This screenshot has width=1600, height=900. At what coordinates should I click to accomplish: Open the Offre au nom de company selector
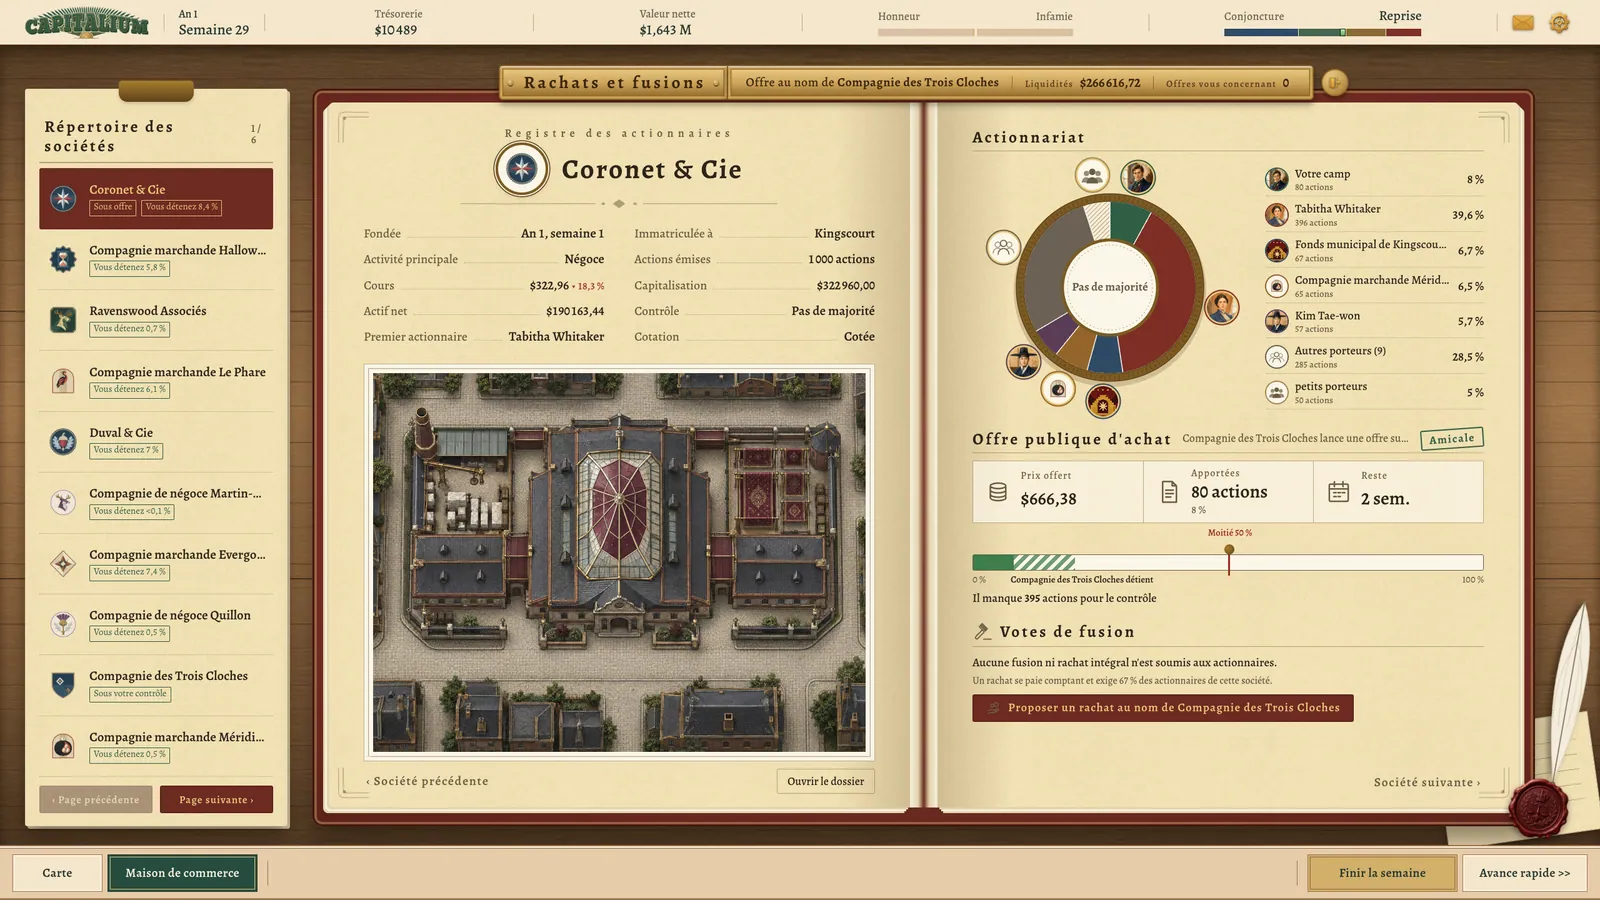coord(871,83)
